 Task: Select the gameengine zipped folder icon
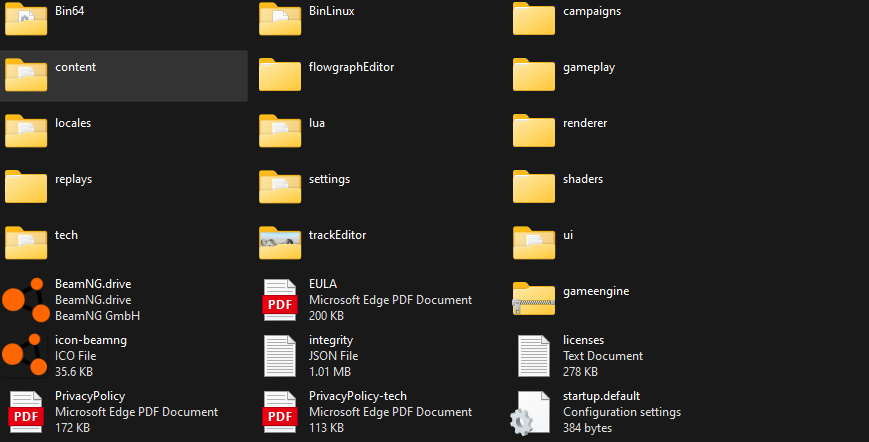(534, 299)
